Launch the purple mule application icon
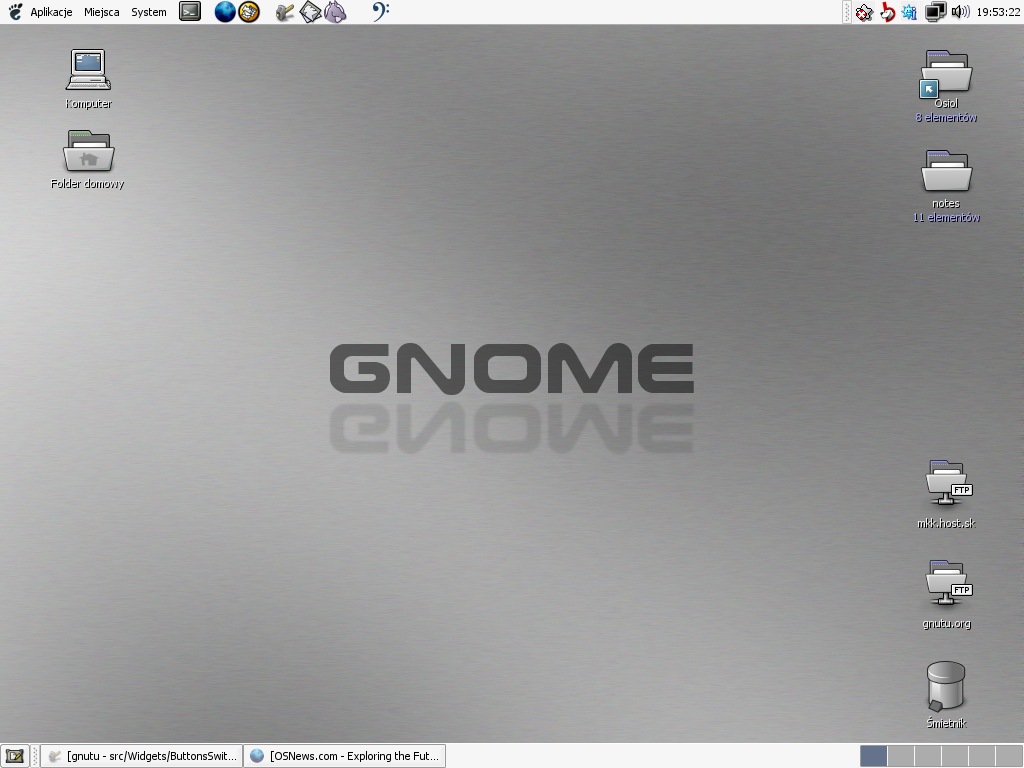This screenshot has height=768, width=1024. [x=334, y=12]
